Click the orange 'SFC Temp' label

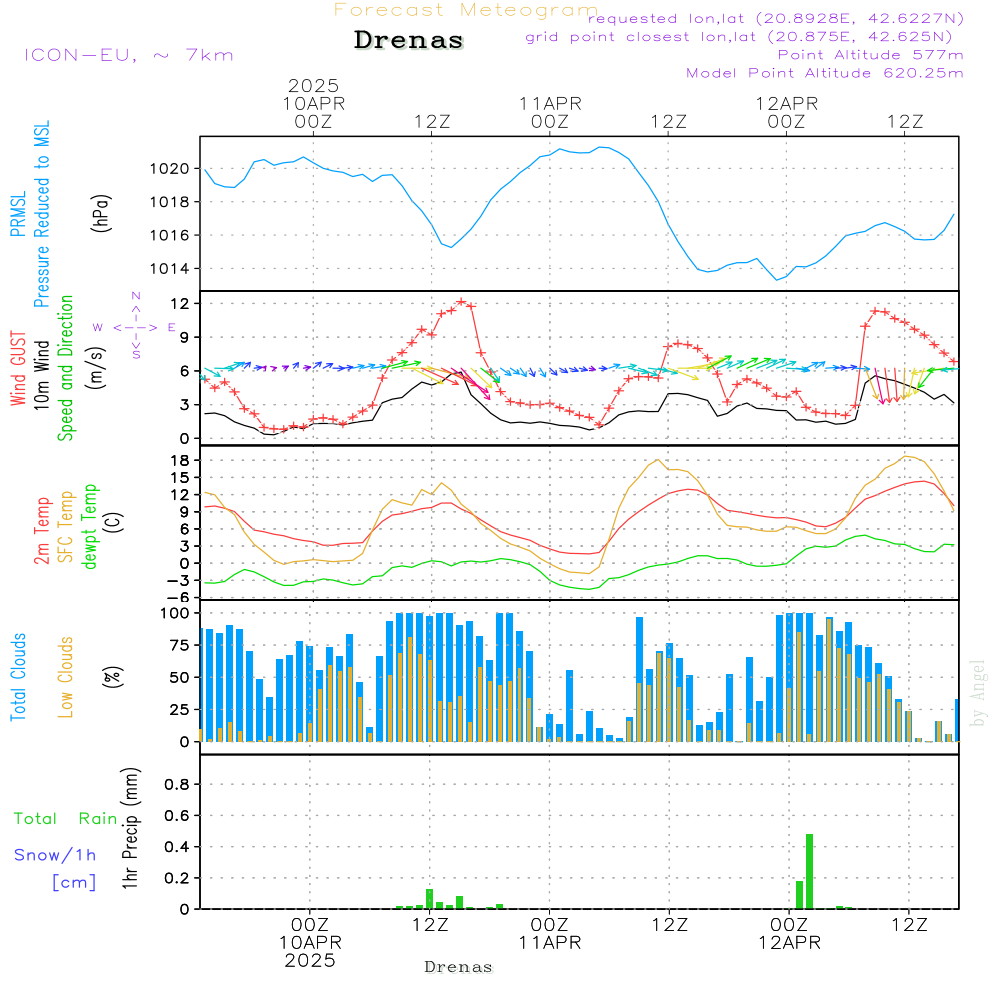click(x=65, y=527)
